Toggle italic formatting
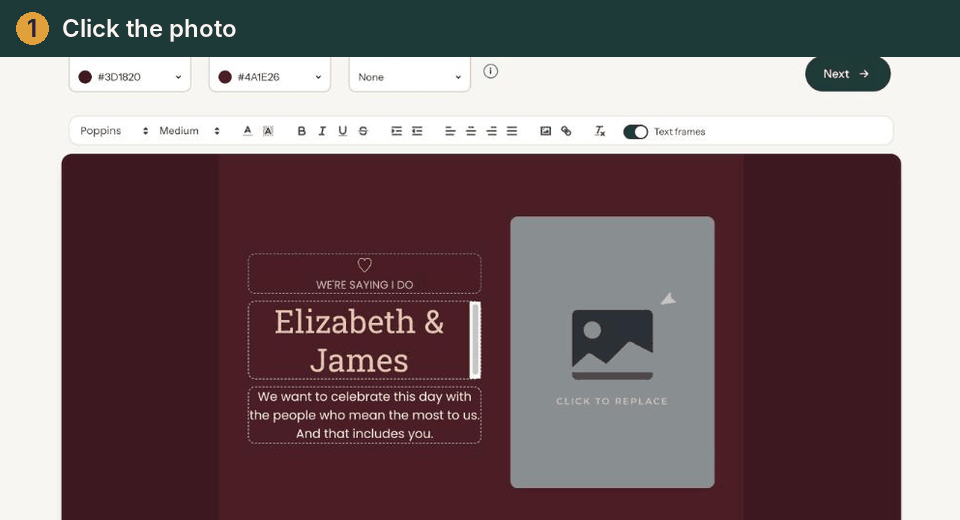 point(322,131)
